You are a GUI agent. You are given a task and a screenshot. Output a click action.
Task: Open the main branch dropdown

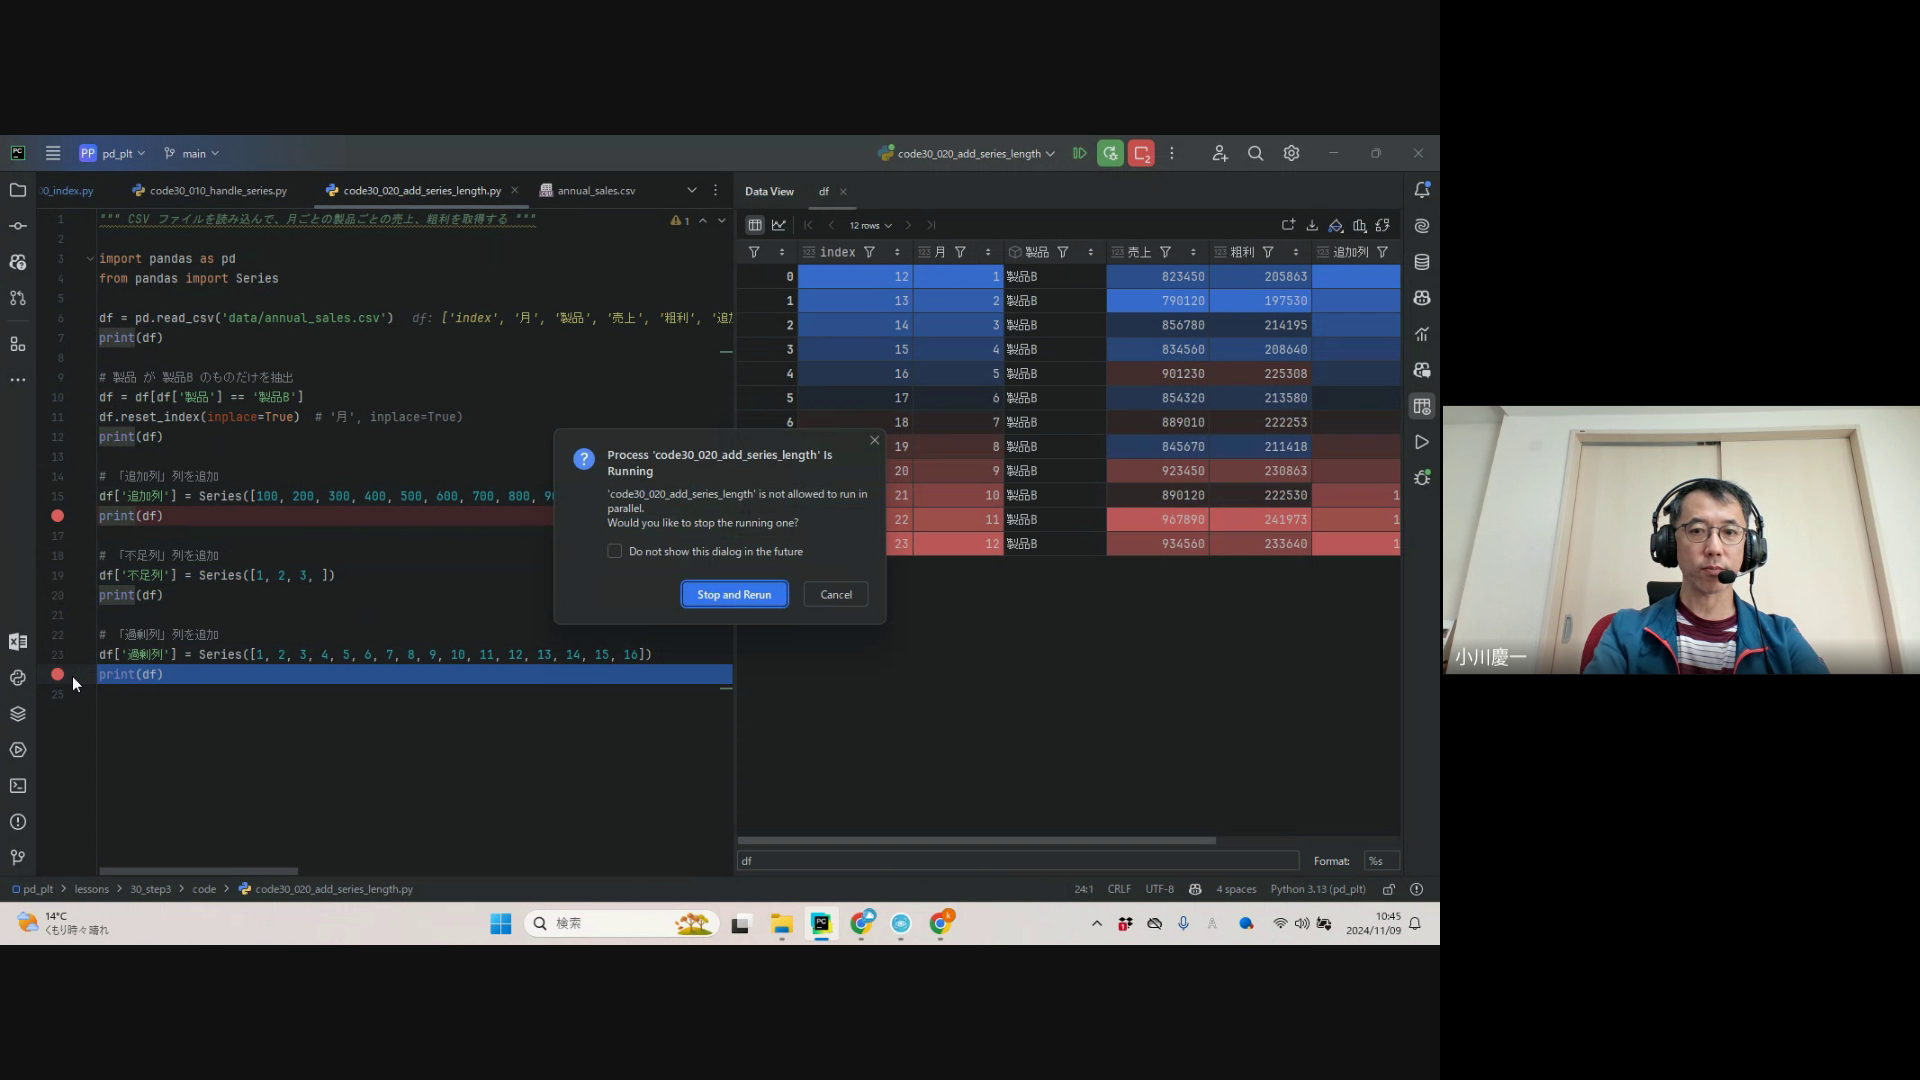(x=193, y=153)
